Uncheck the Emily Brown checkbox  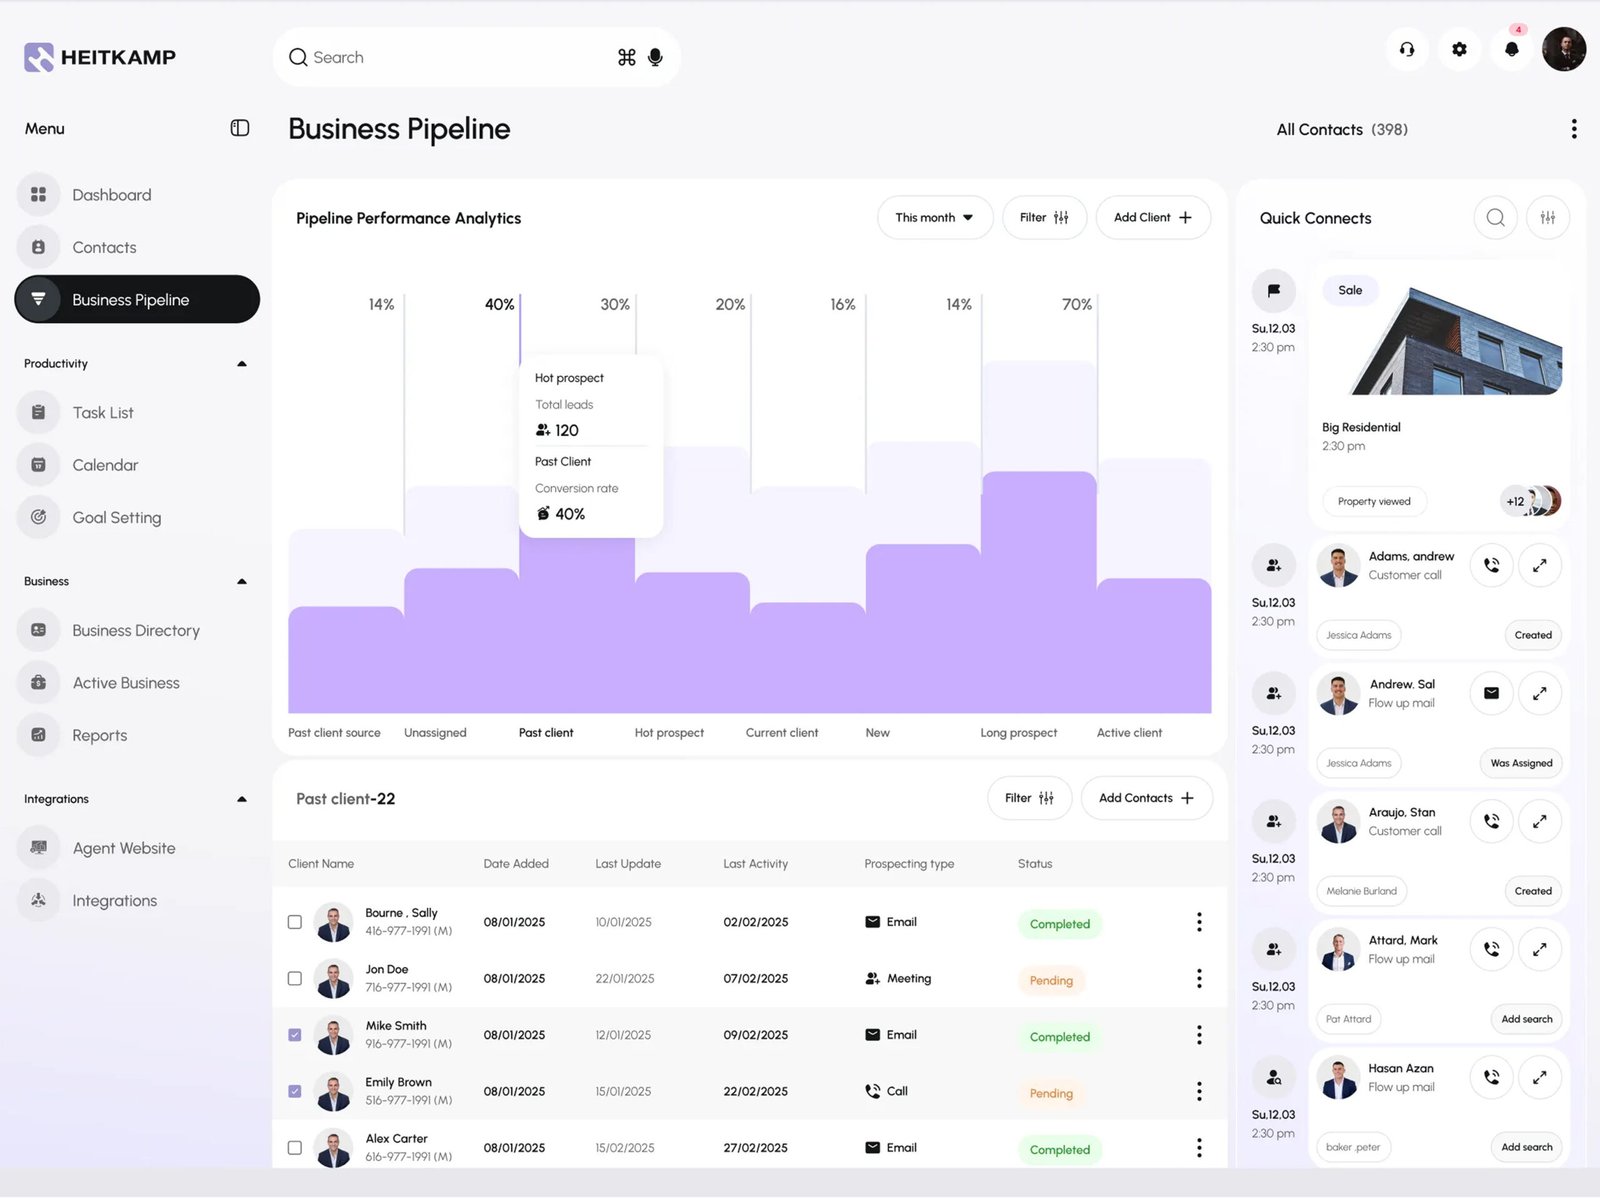pos(295,1091)
